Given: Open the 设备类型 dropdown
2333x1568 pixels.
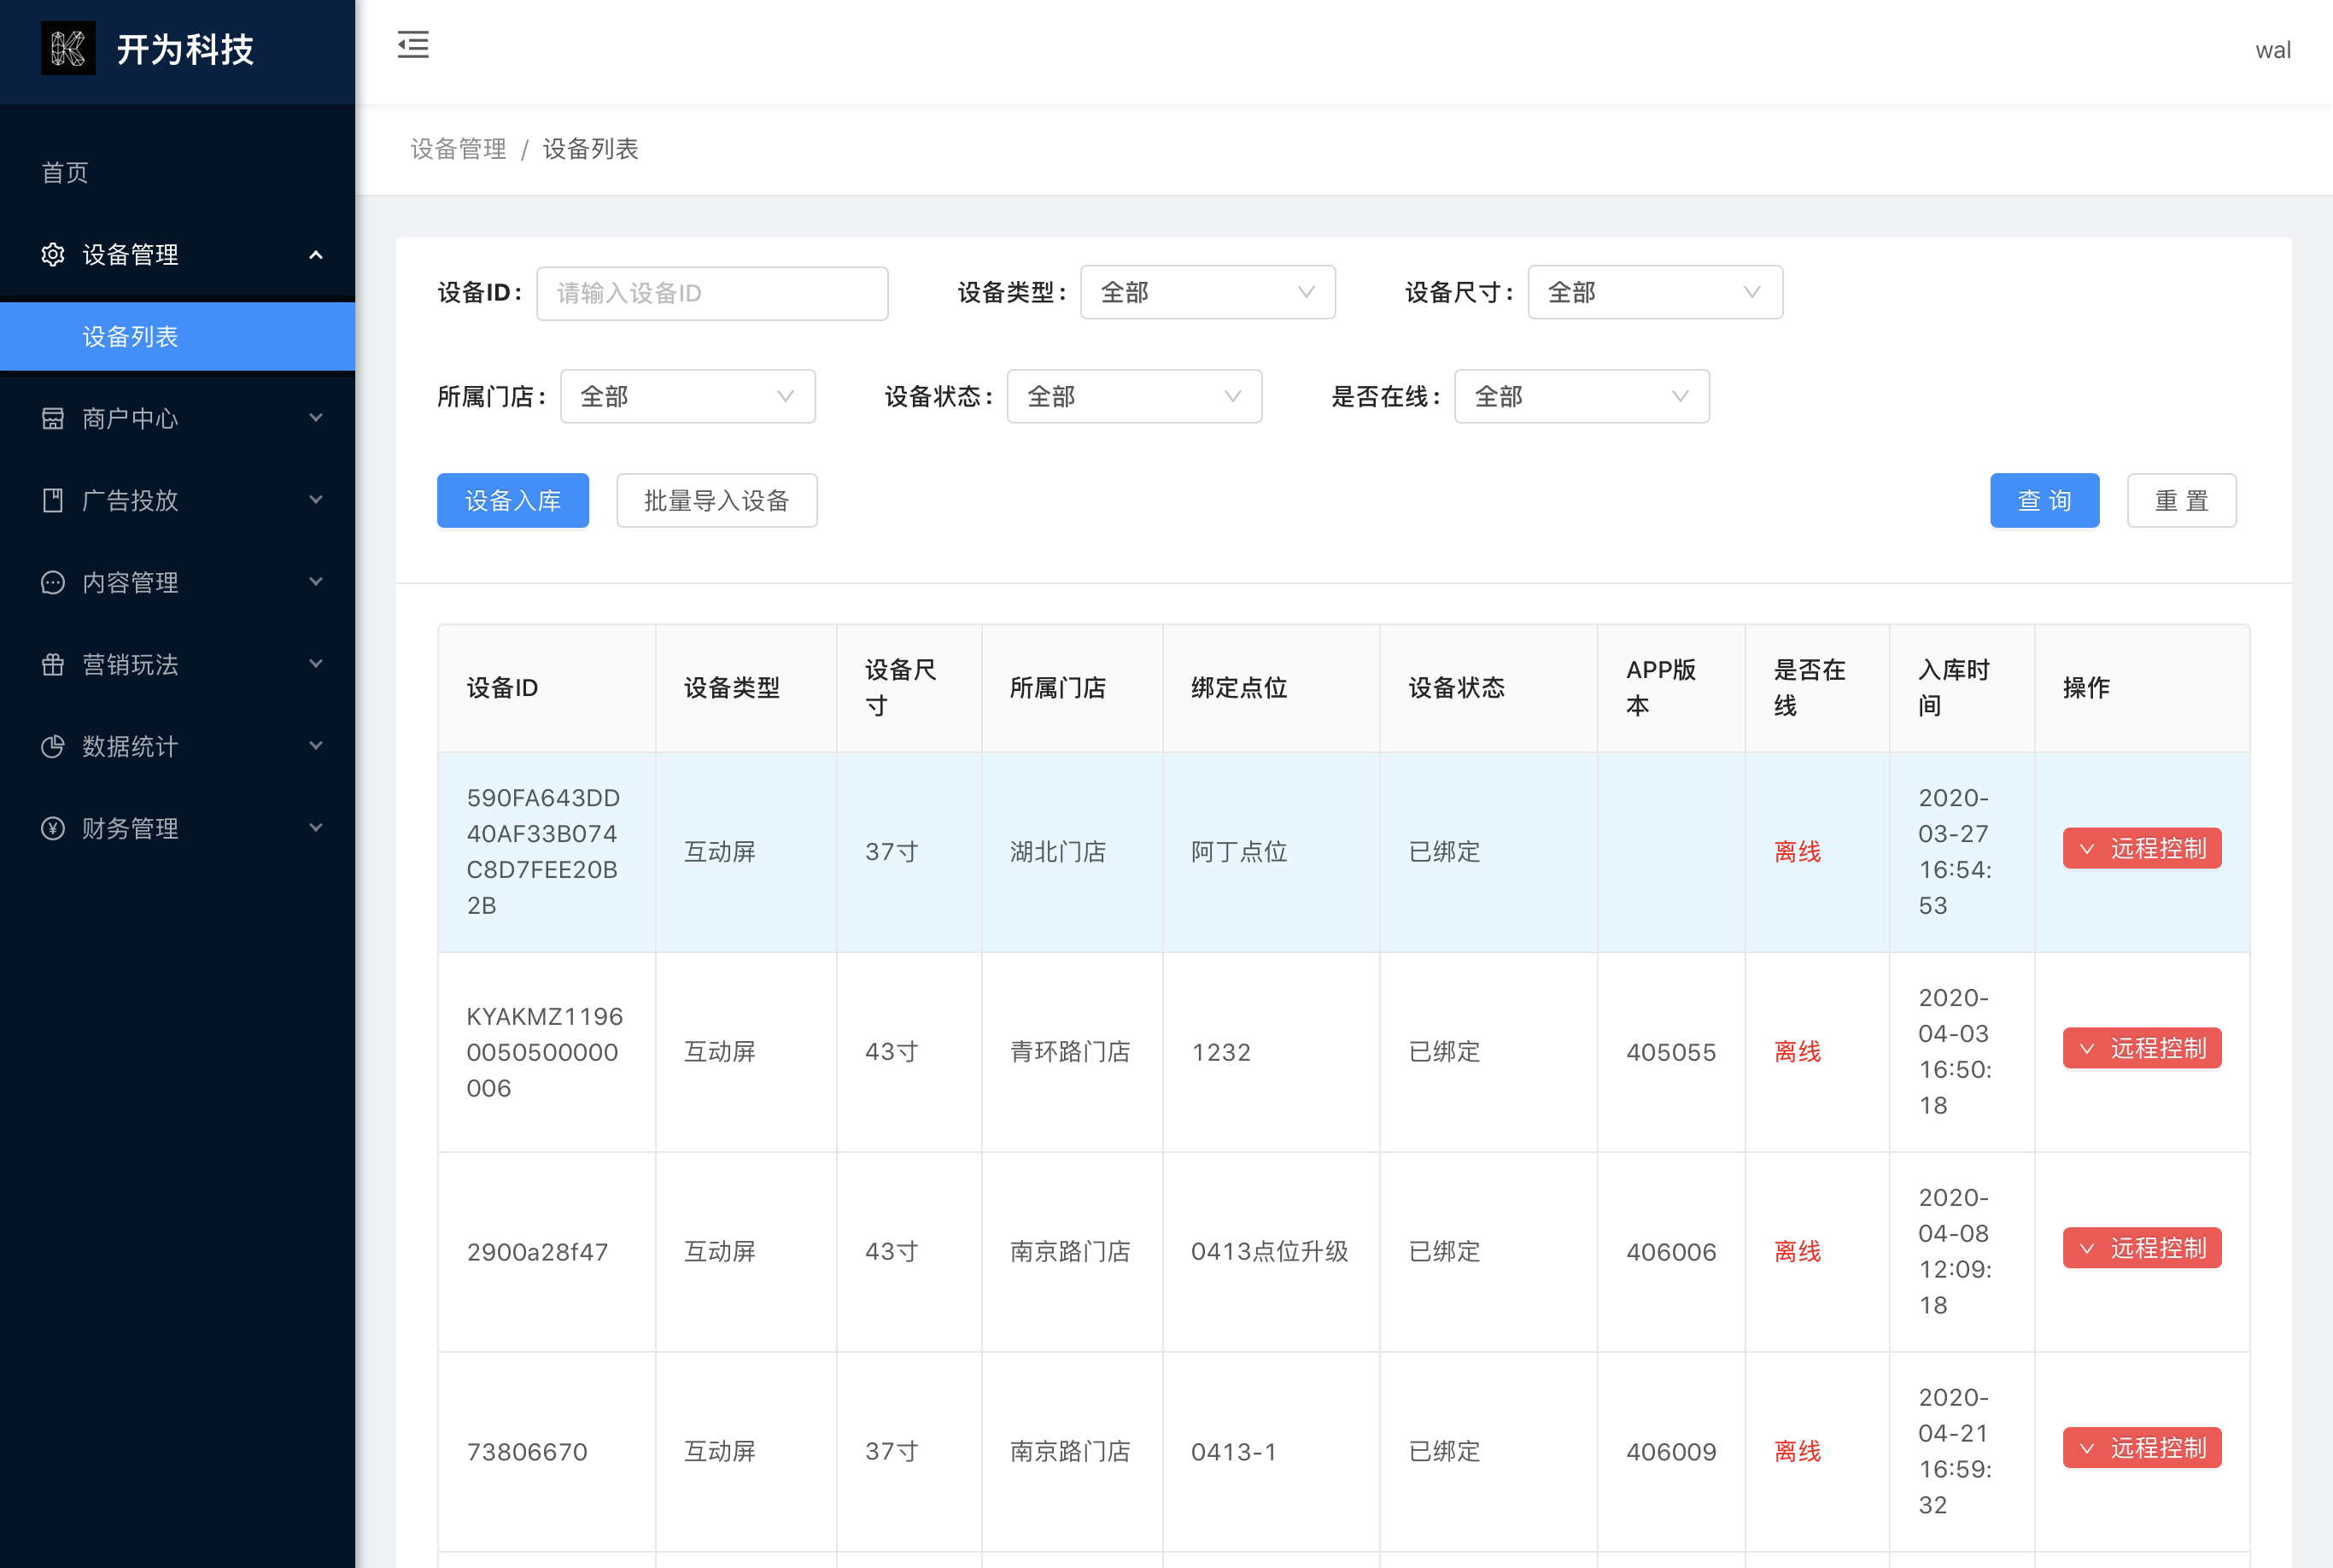Looking at the screenshot, I should point(1207,292).
